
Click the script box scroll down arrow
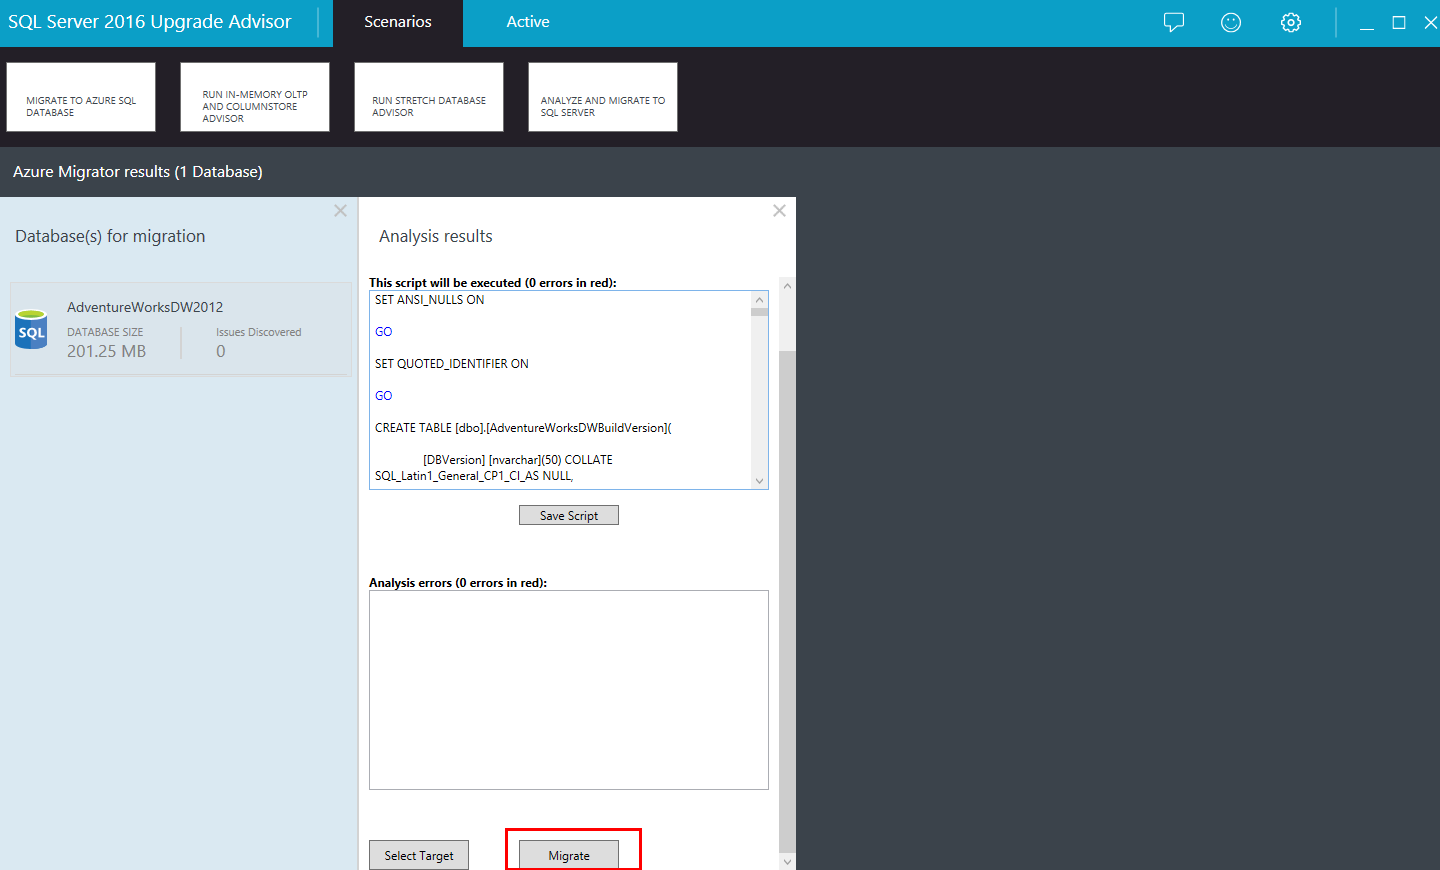click(760, 481)
